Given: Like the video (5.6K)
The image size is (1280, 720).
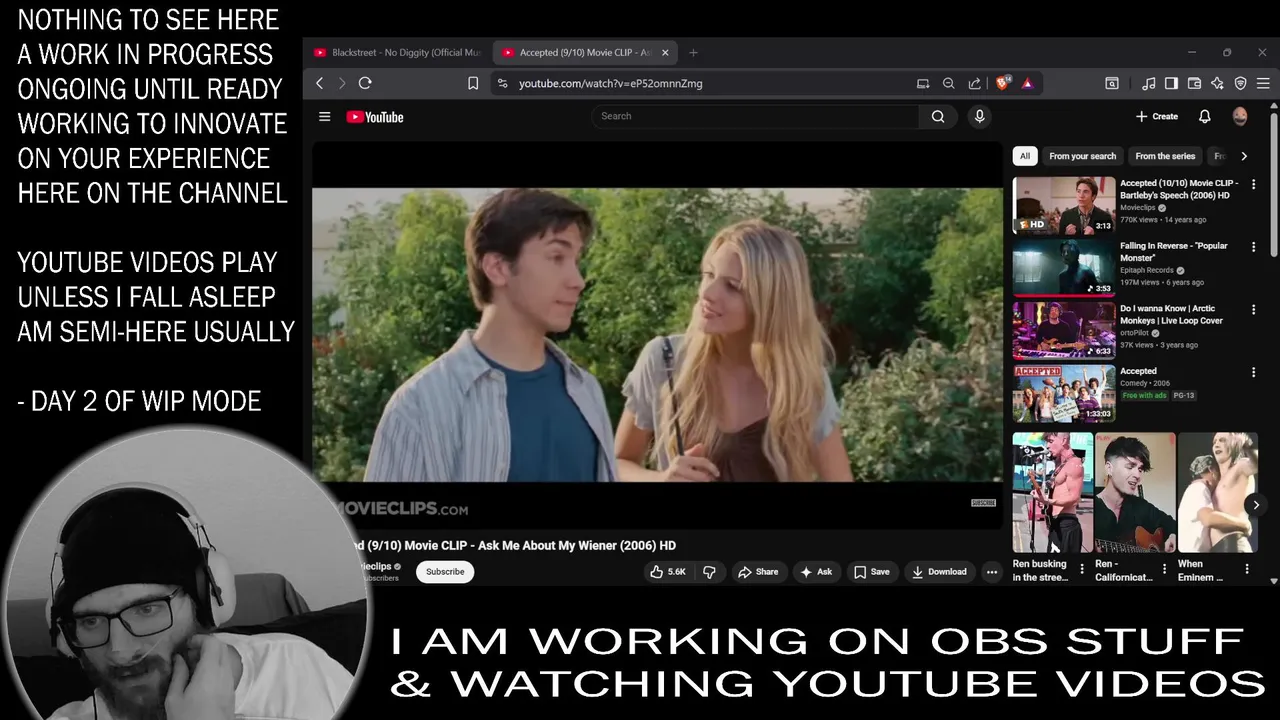Looking at the screenshot, I should coord(668,572).
